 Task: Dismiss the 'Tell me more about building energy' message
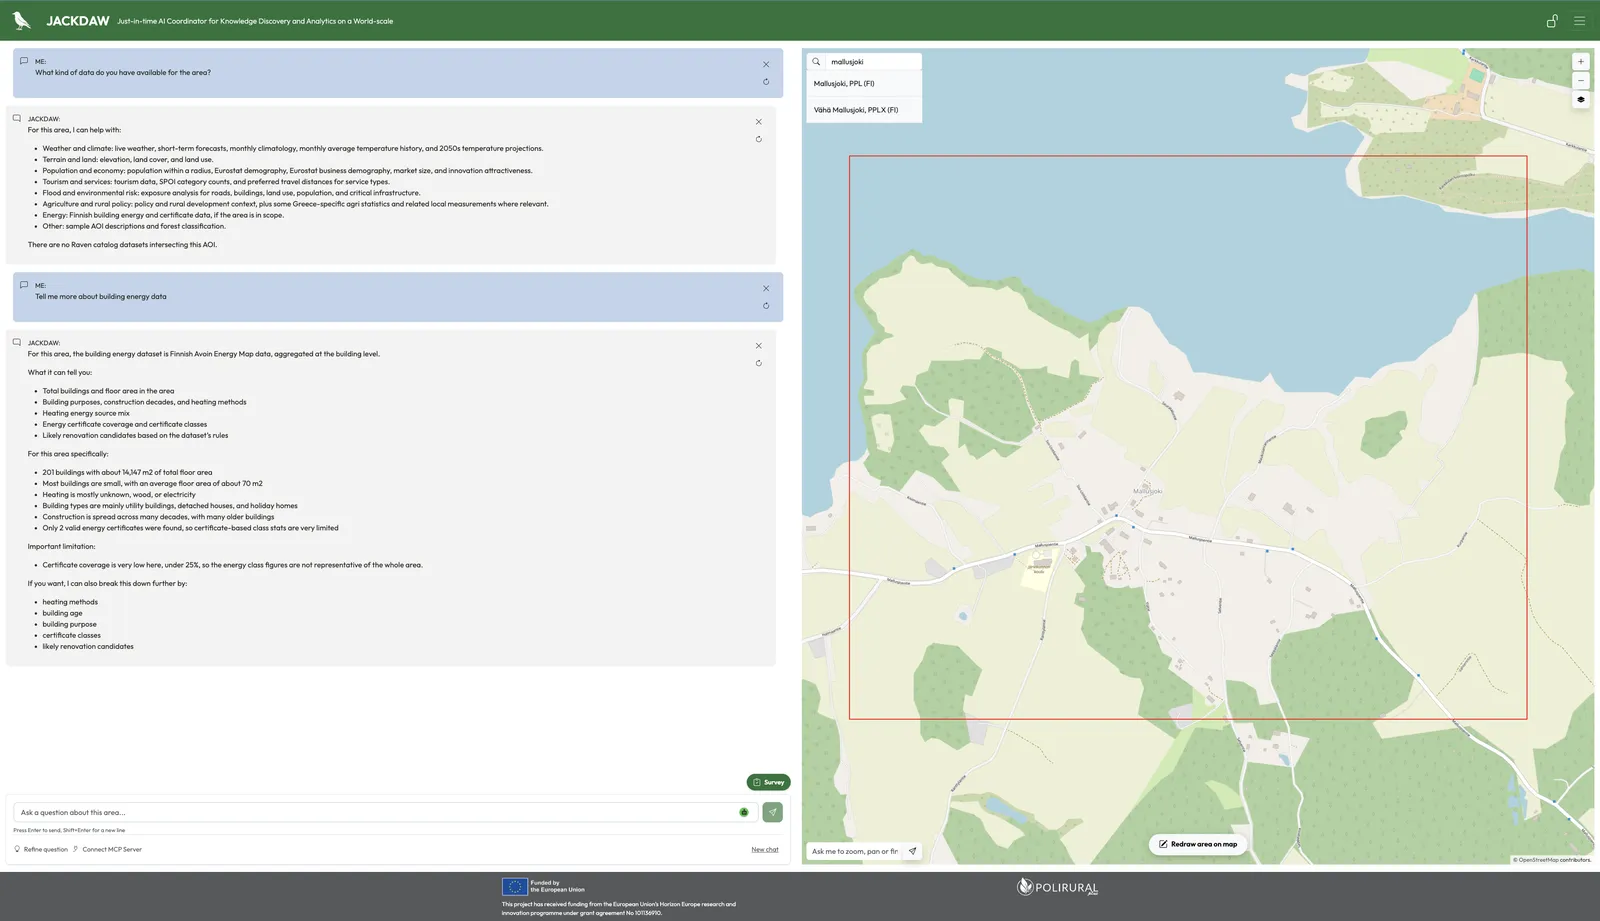766,288
